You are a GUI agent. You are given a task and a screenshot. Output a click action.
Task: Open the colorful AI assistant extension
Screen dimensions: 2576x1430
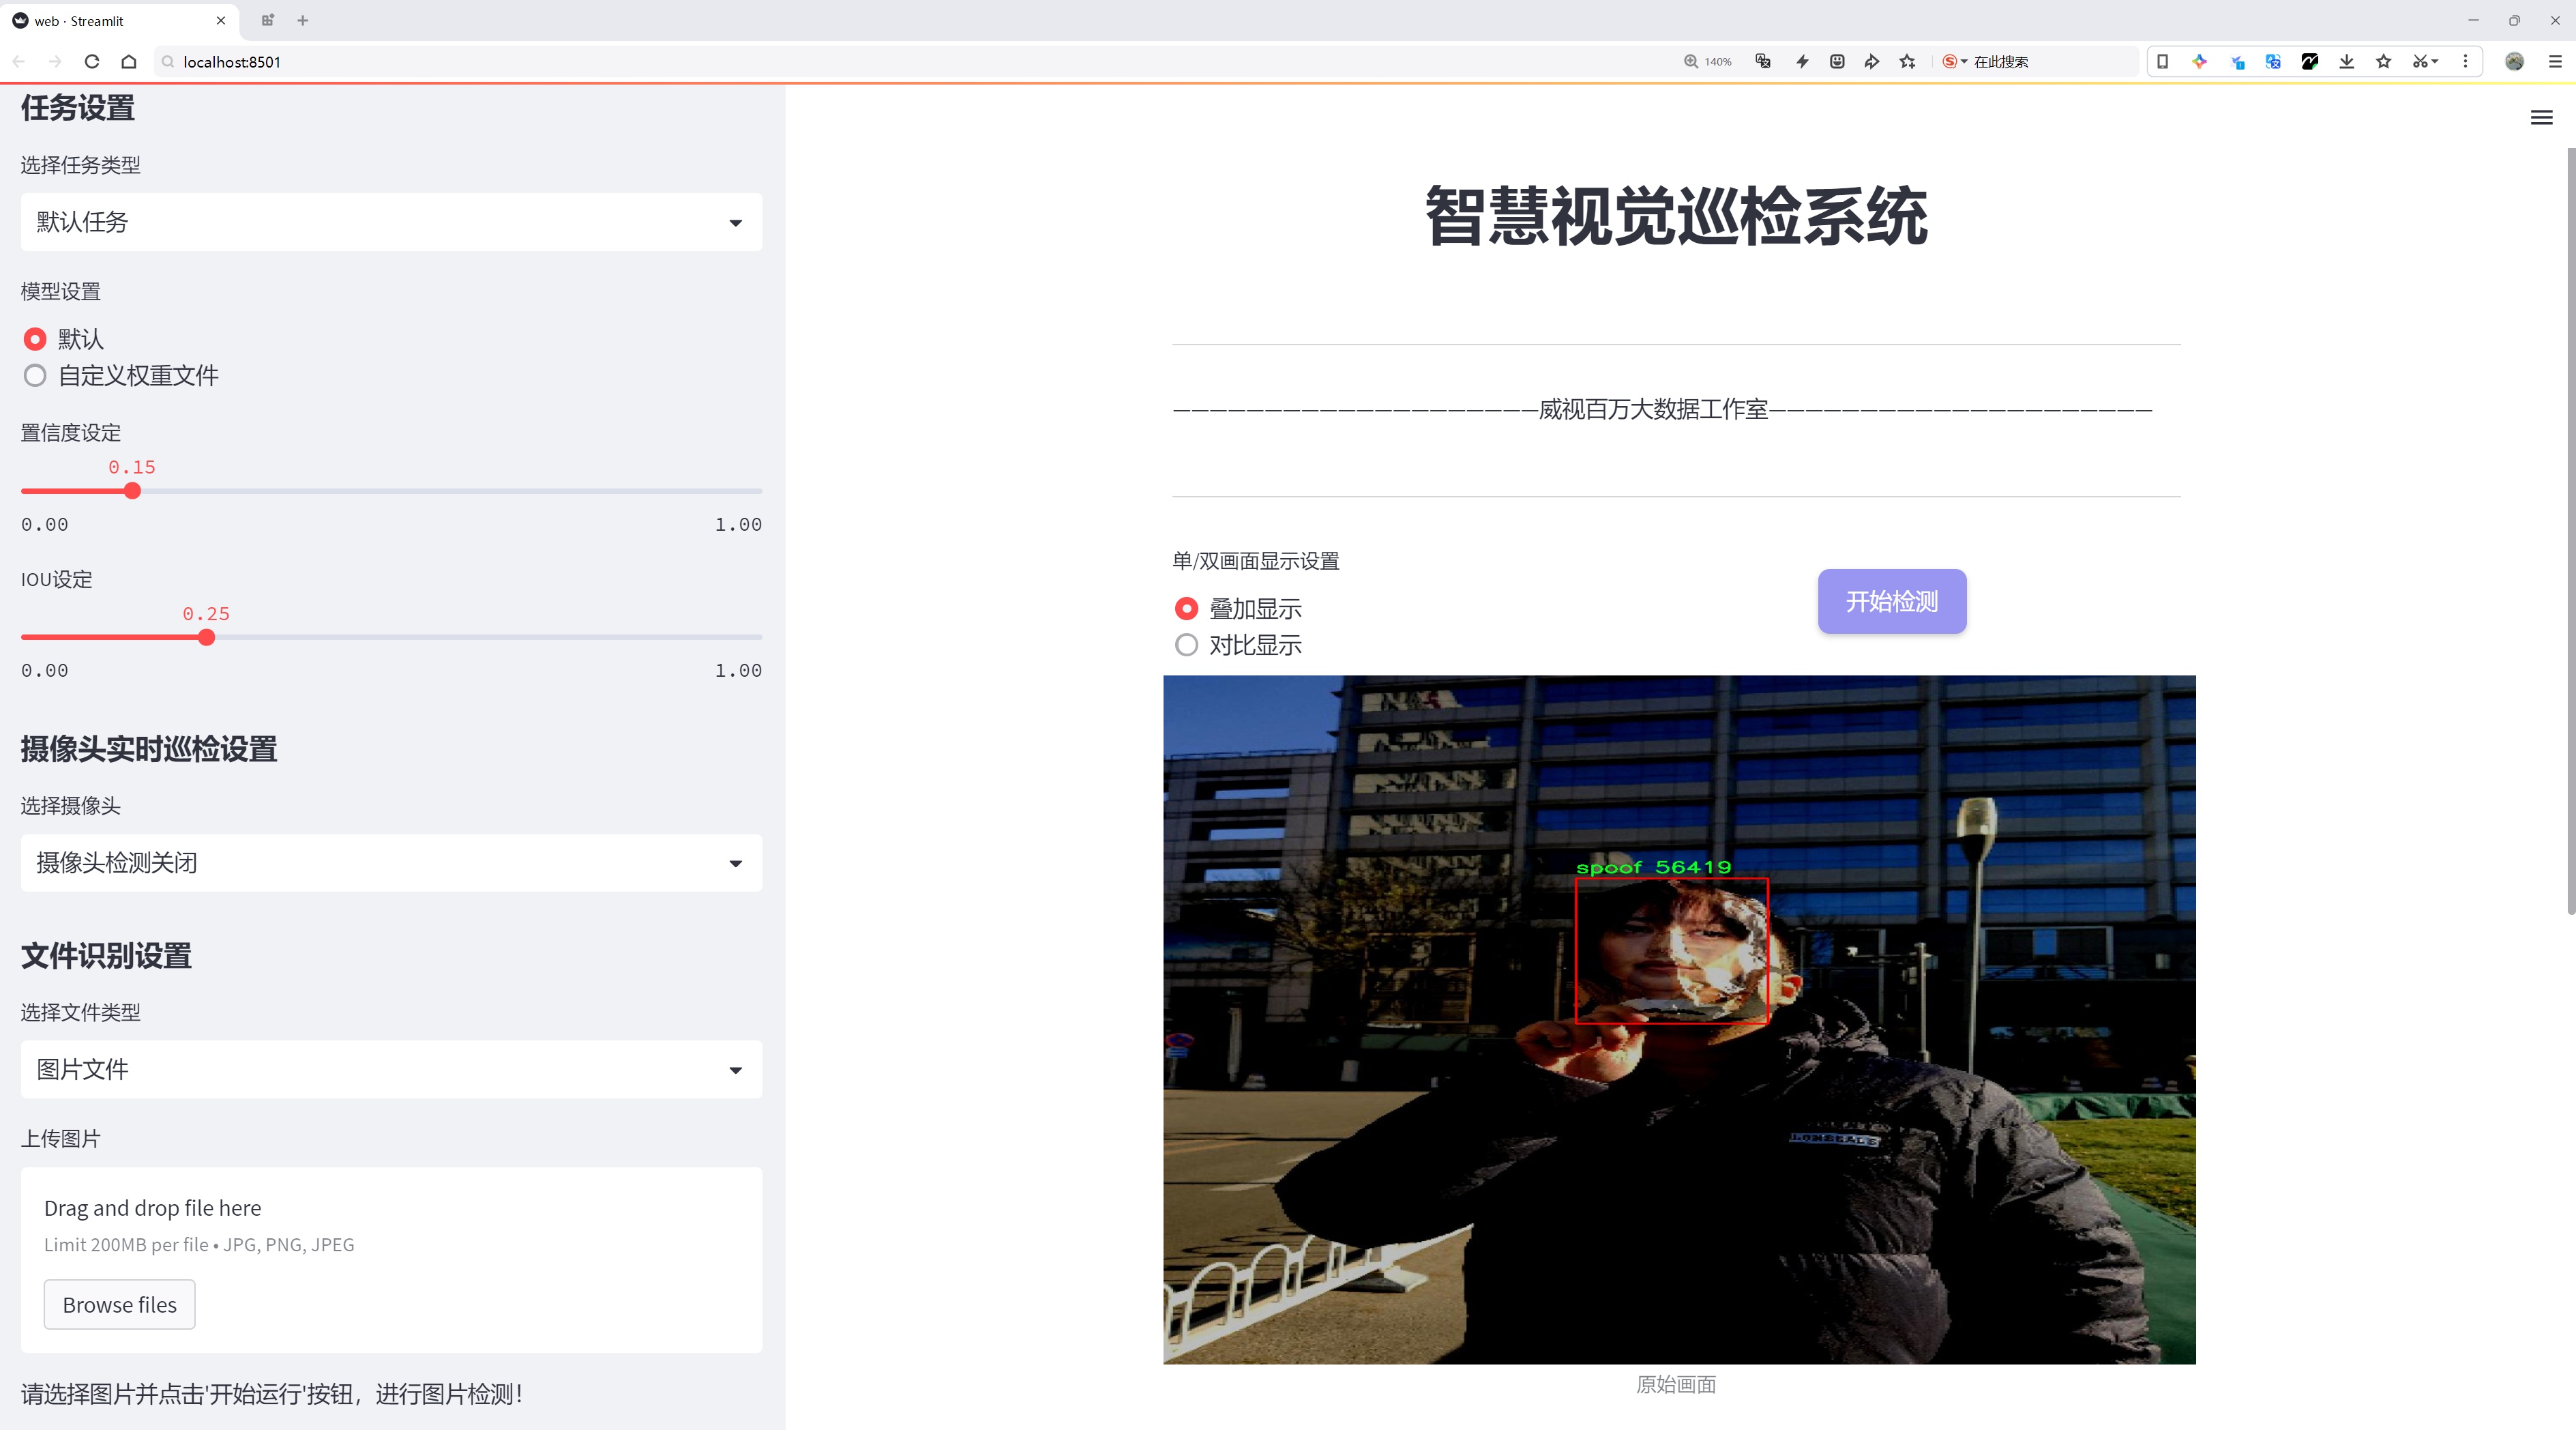(x=2199, y=61)
